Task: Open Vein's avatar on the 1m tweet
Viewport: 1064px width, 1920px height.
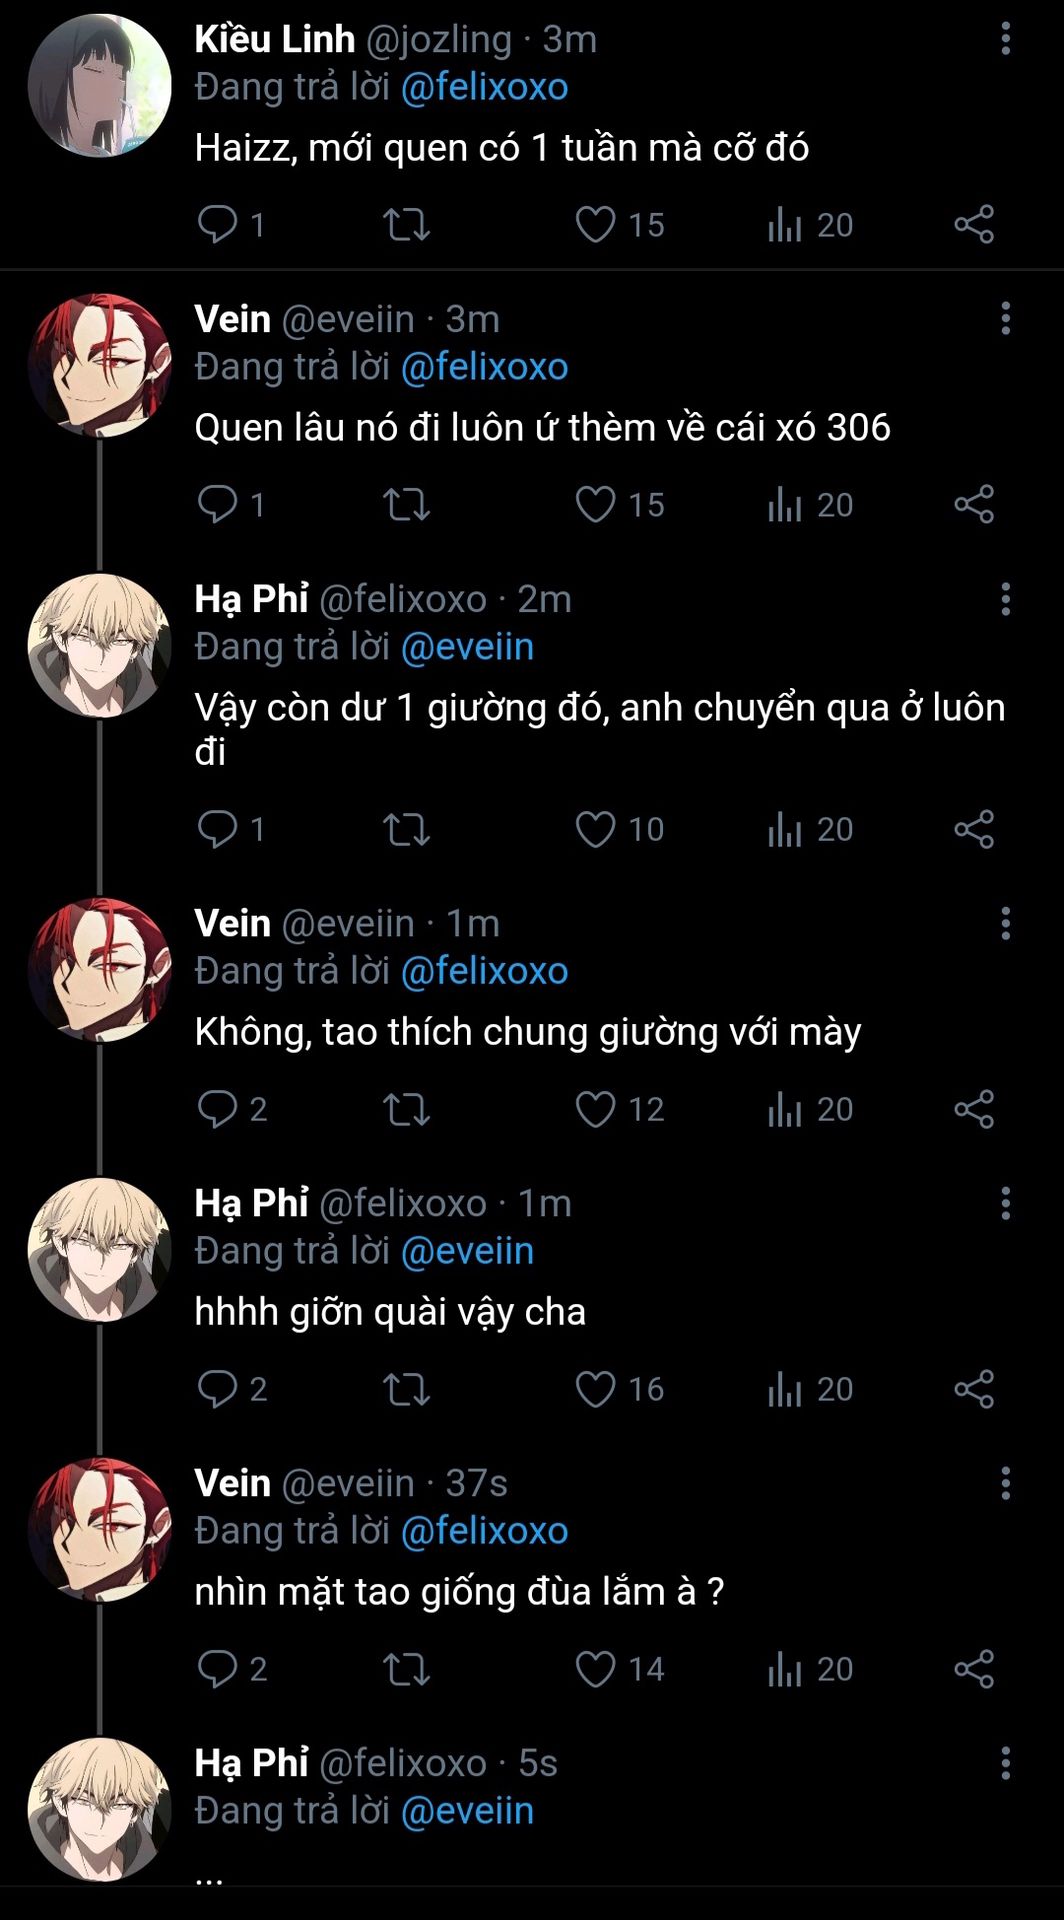Action: point(99,969)
